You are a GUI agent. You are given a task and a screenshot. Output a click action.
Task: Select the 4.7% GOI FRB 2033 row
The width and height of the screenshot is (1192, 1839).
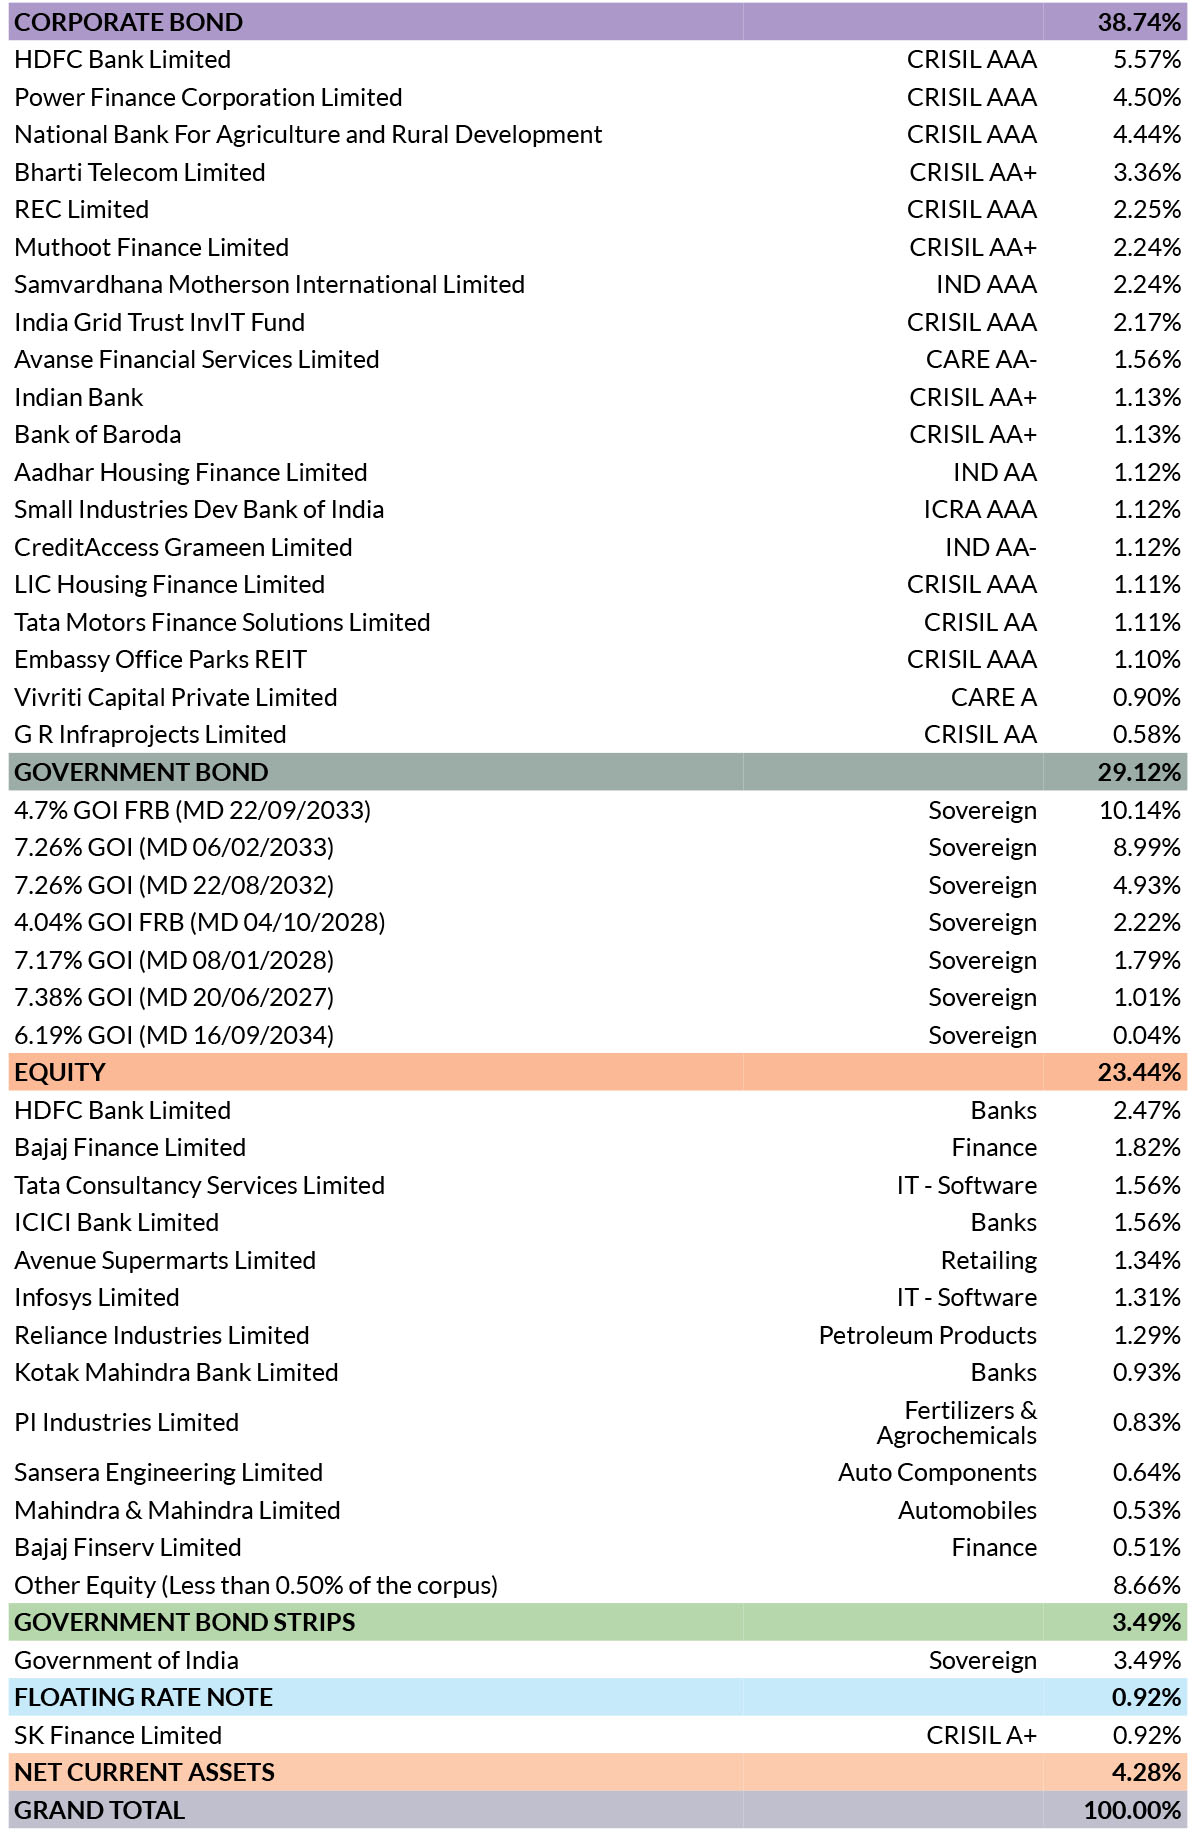[x=192, y=810]
